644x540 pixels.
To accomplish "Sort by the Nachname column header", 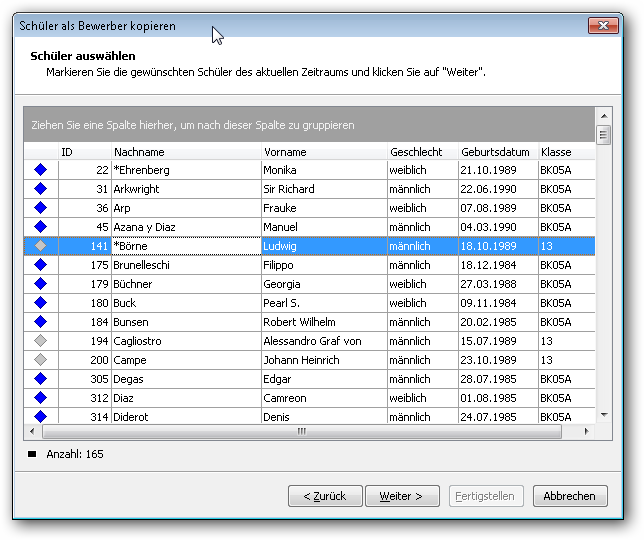I will [x=186, y=152].
